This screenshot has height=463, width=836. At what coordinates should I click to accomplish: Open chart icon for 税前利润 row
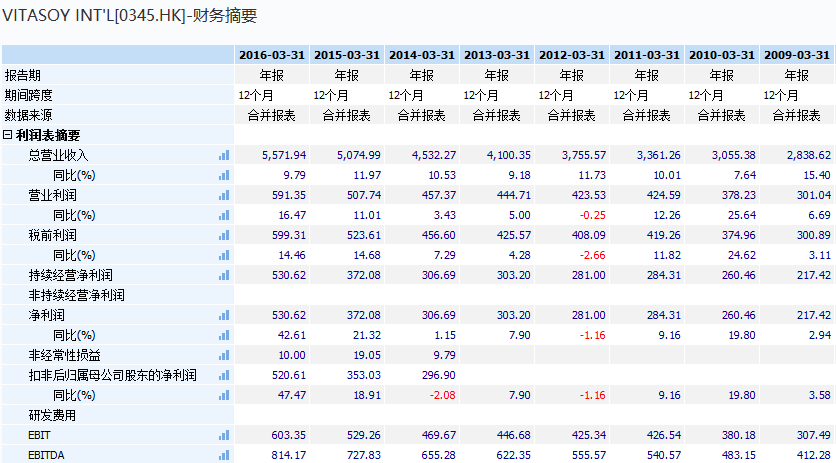[x=224, y=235]
